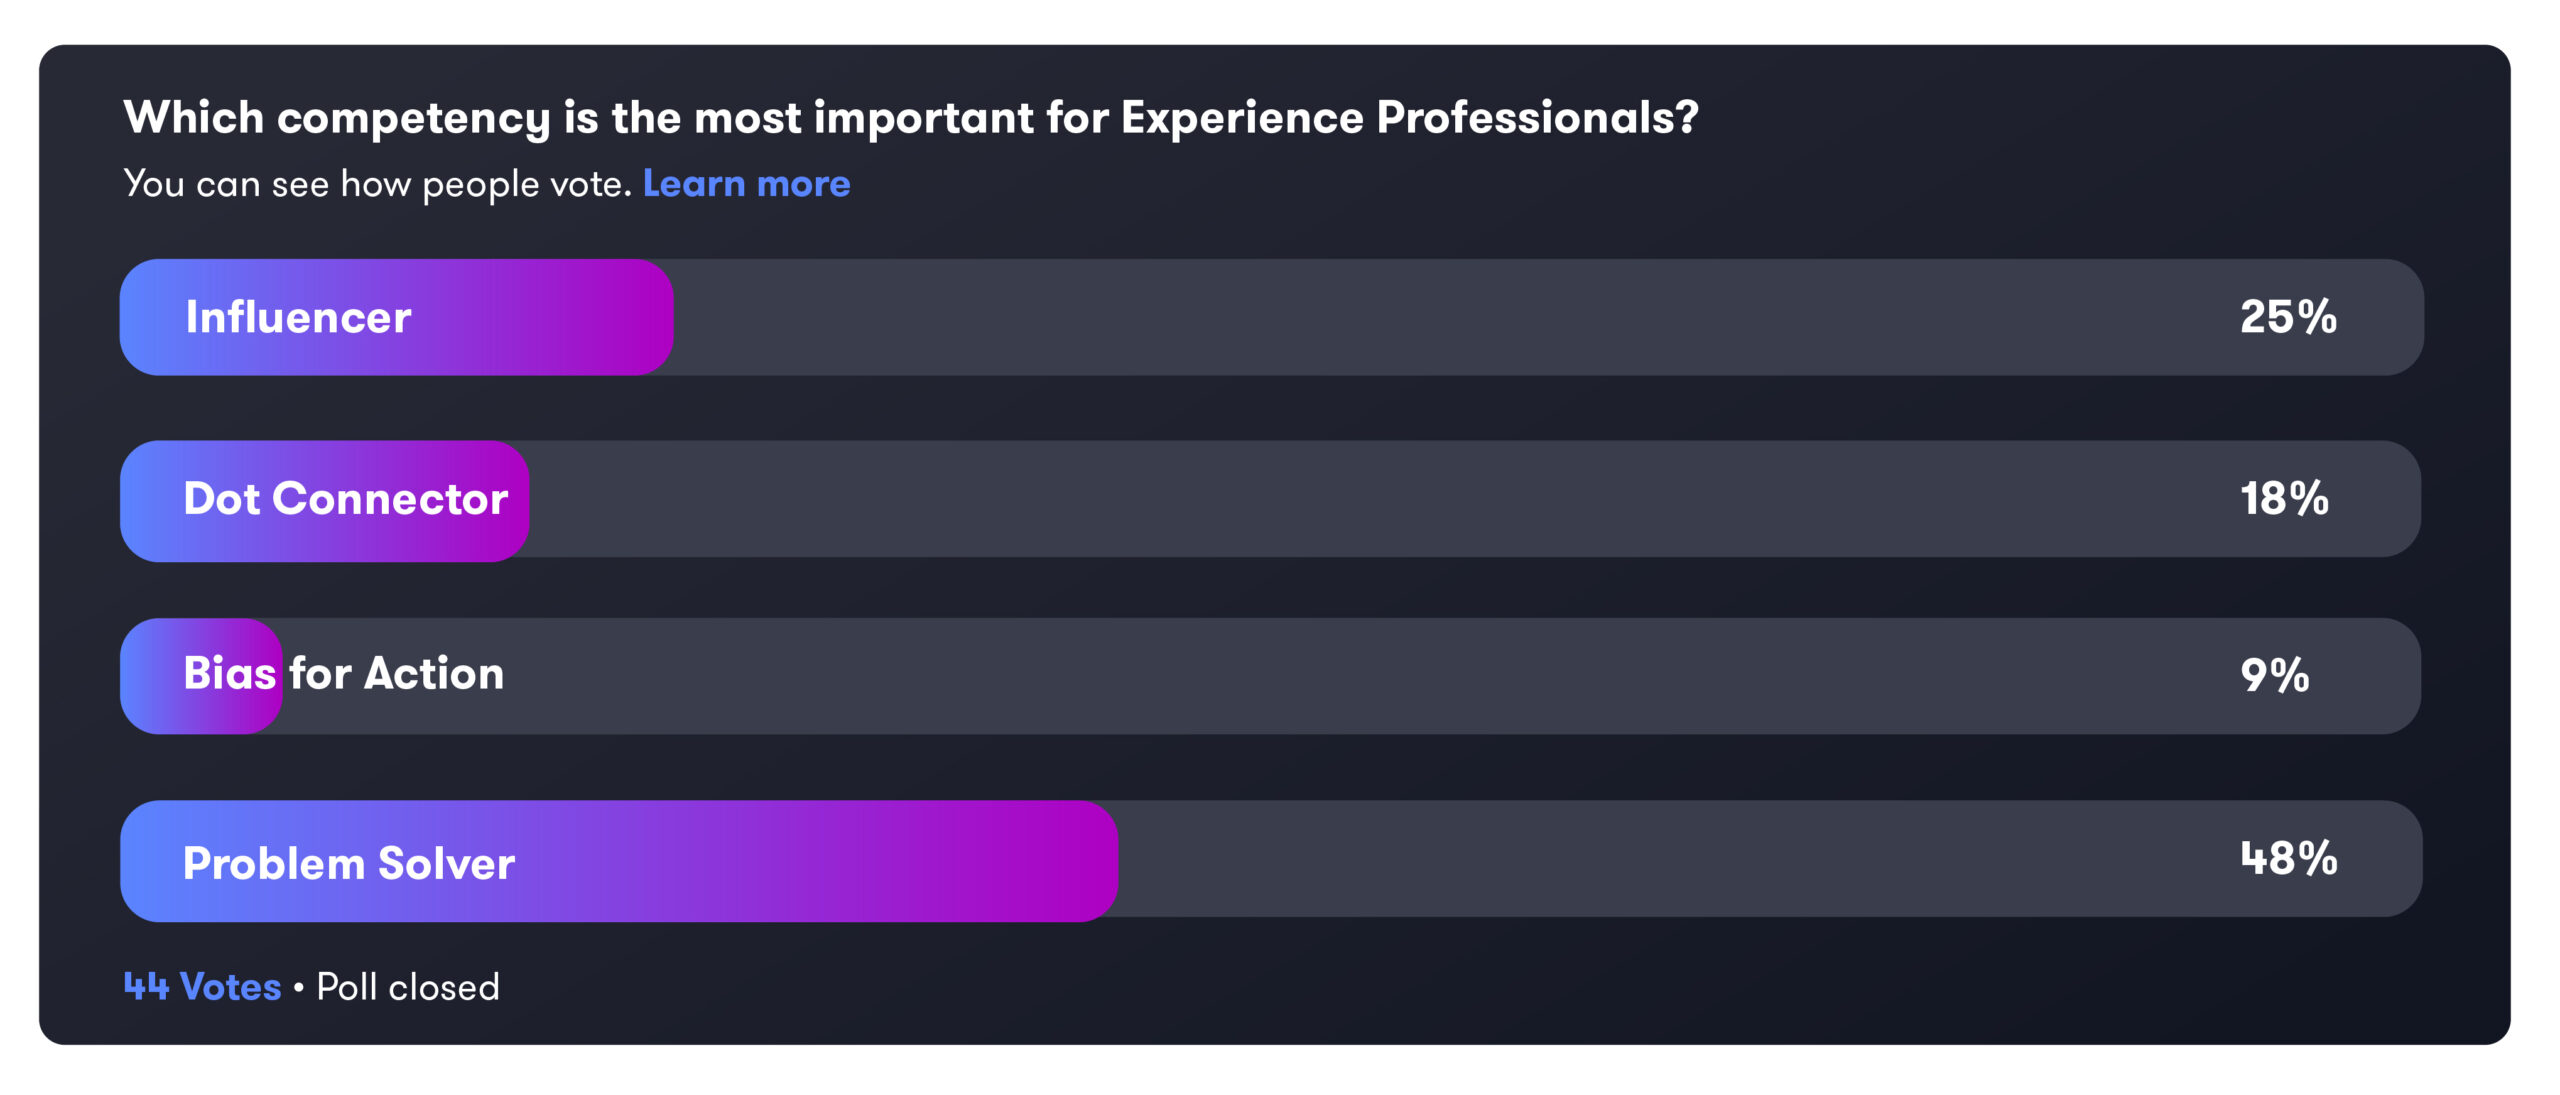Click the purple filled Influencer progress bar

(397, 317)
